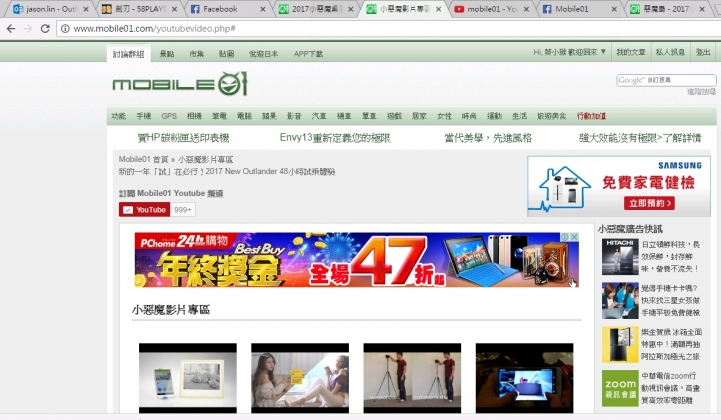Open the 景點 top menu item
Viewport: 721px width, 420px height.
(166, 54)
